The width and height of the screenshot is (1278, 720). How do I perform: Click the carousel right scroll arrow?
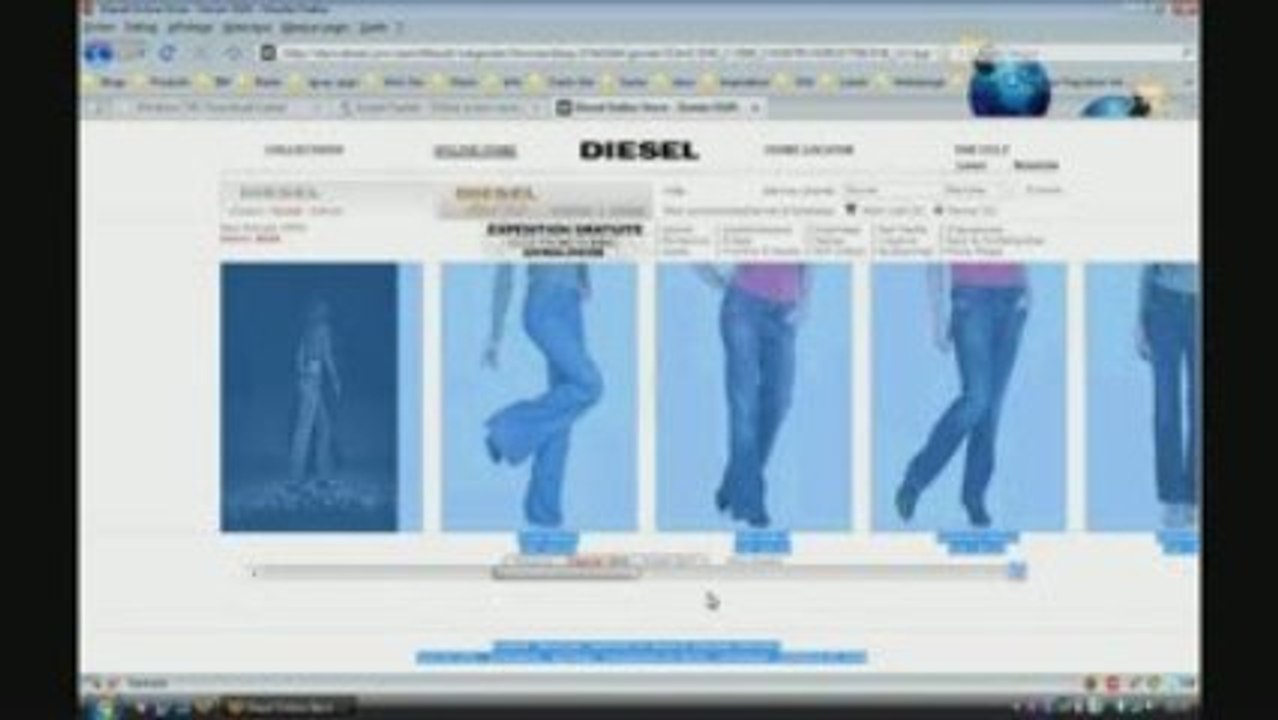tap(1017, 571)
